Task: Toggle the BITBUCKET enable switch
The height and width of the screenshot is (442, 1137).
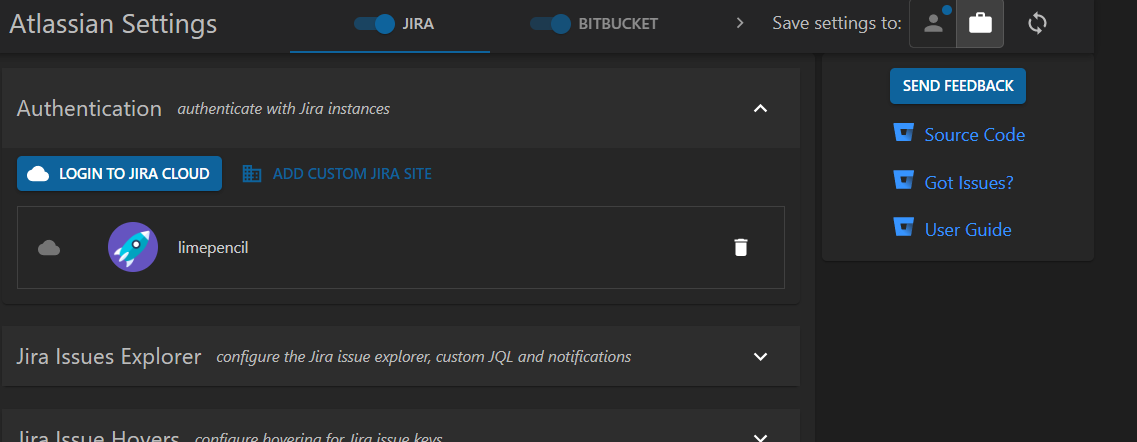Action: point(550,24)
